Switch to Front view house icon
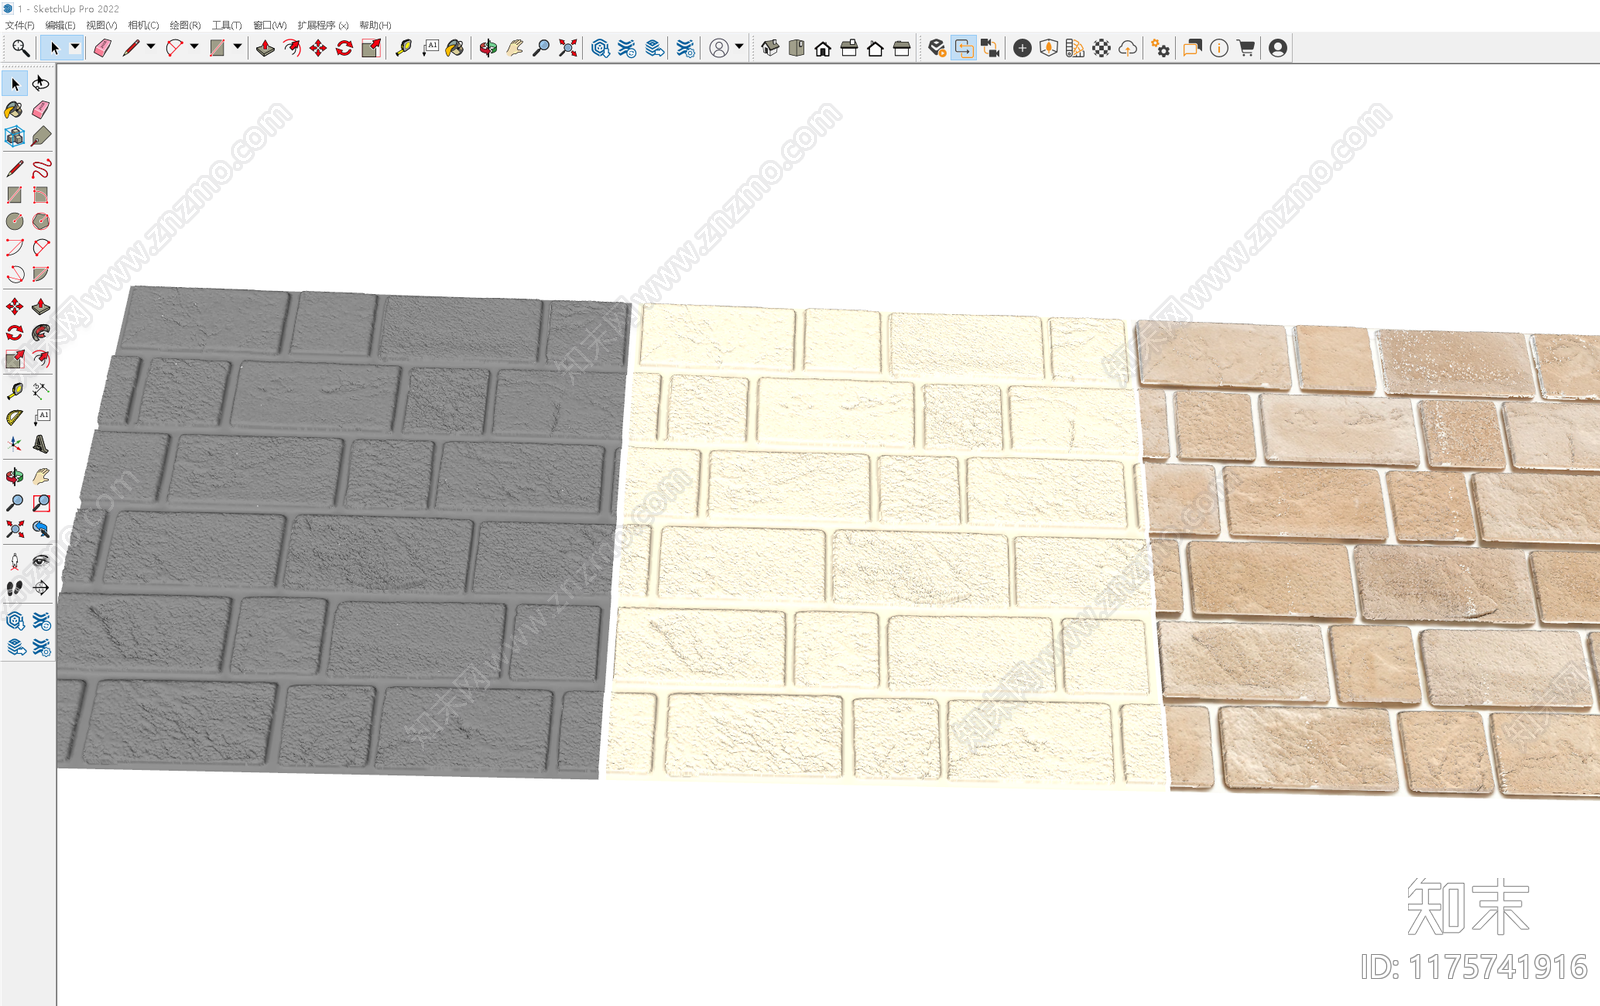1600x1006 pixels. [823, 48]
